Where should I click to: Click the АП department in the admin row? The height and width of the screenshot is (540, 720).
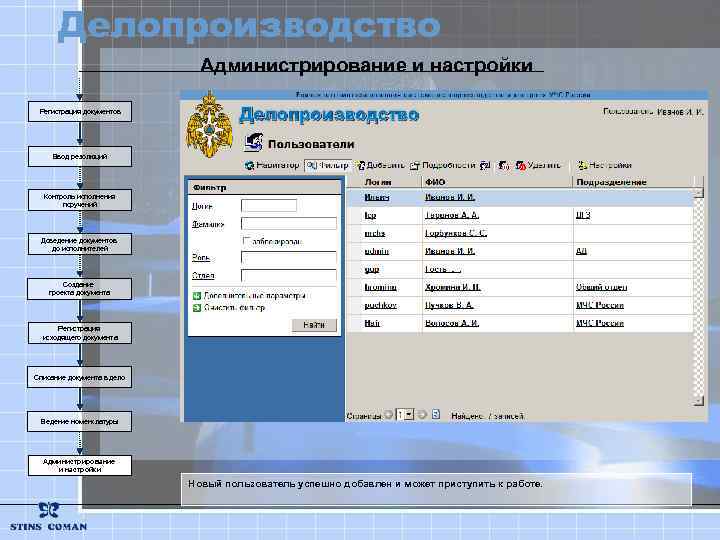581,251
